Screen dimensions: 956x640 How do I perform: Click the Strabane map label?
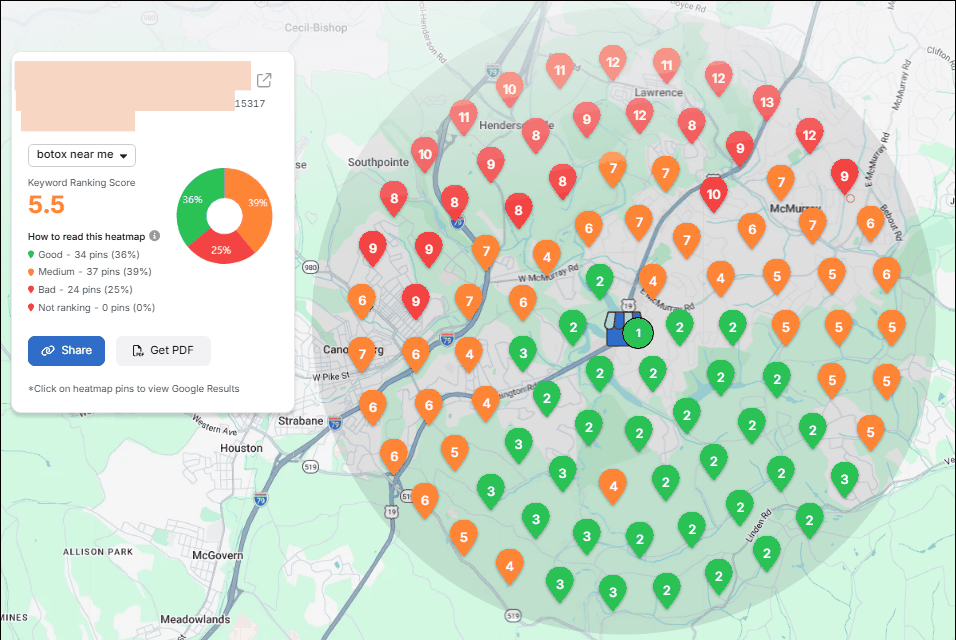pos(301,421)
